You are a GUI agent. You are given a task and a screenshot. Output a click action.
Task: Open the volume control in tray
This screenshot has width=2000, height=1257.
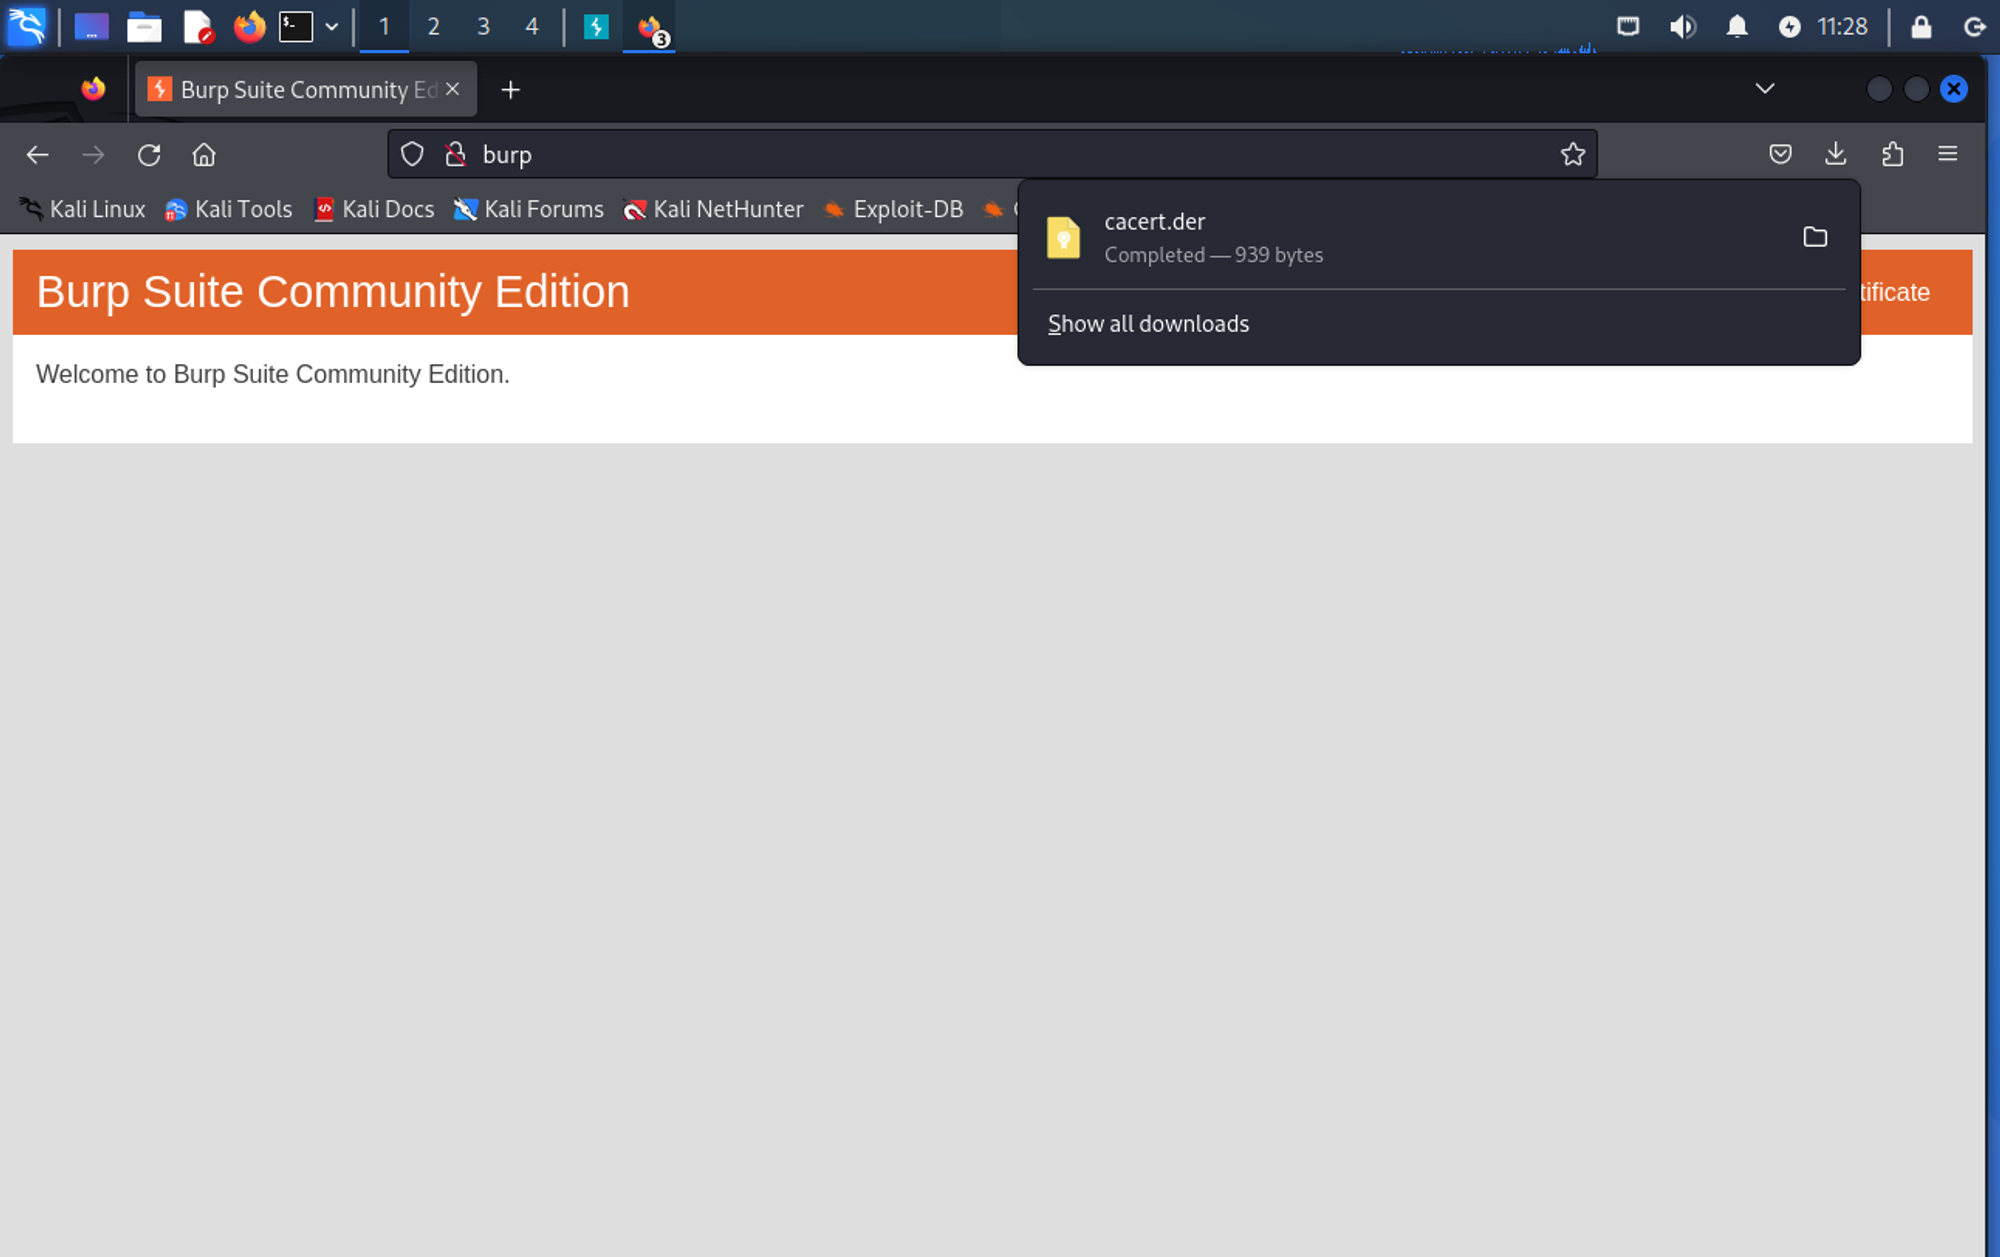coord(1682,26)
